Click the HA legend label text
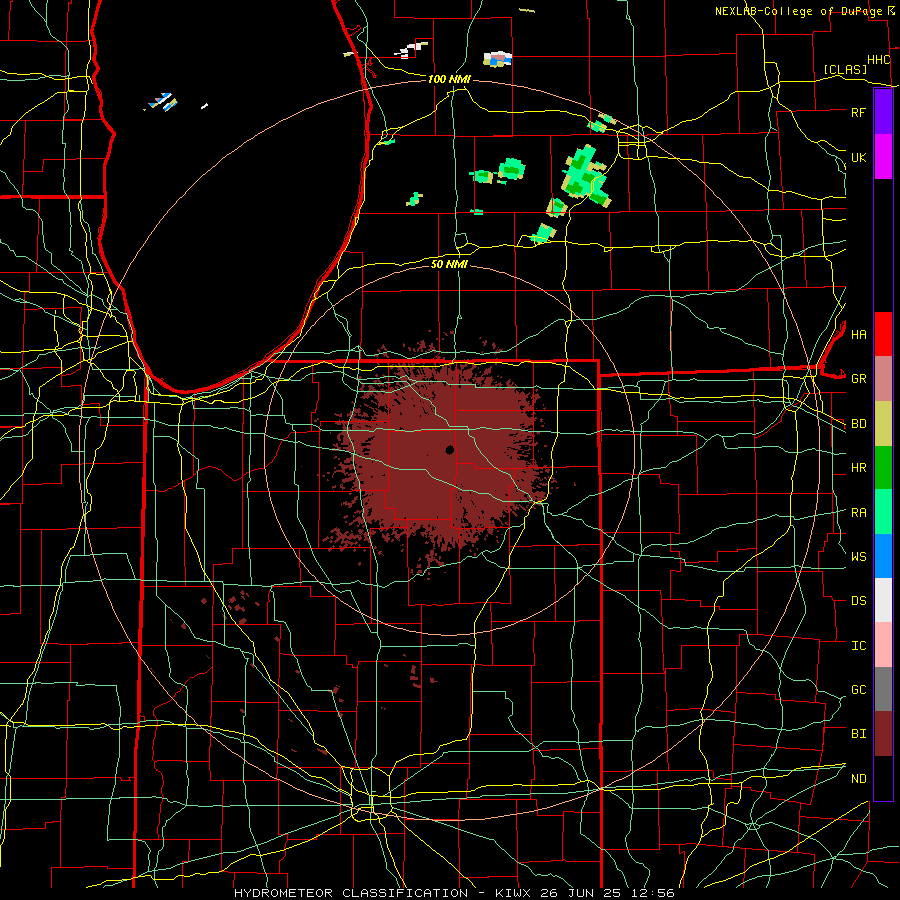 (858, 335)
